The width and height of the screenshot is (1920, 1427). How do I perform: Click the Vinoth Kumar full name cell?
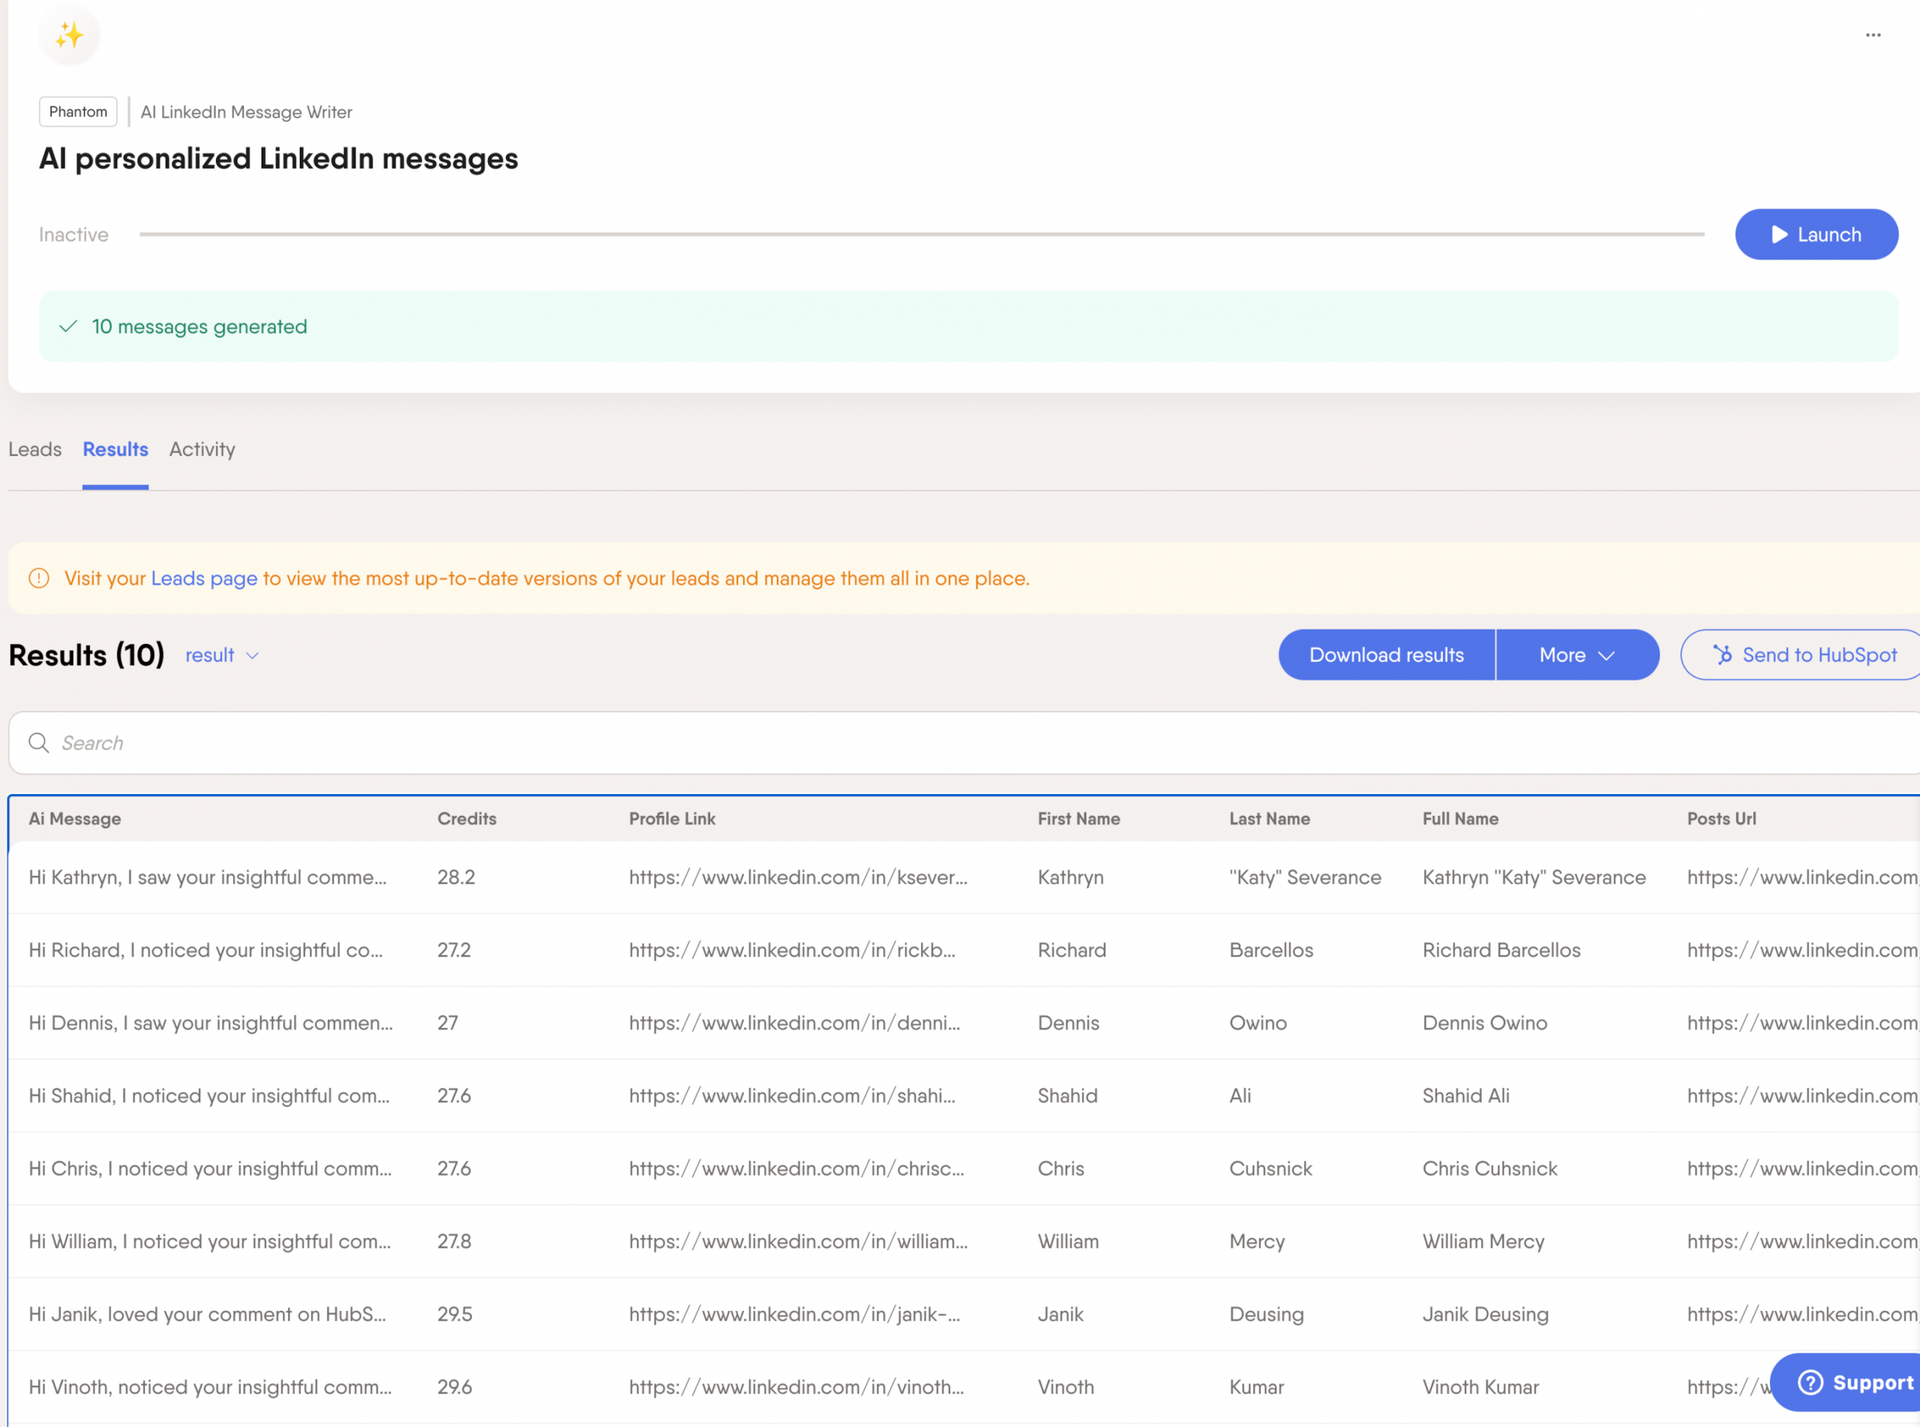[x=1480, y=1387]
